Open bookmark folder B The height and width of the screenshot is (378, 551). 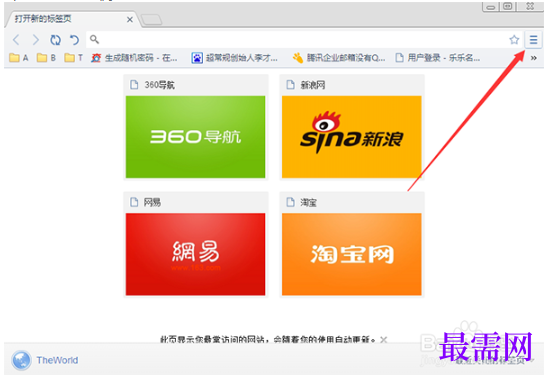click(x=46, y=58)
